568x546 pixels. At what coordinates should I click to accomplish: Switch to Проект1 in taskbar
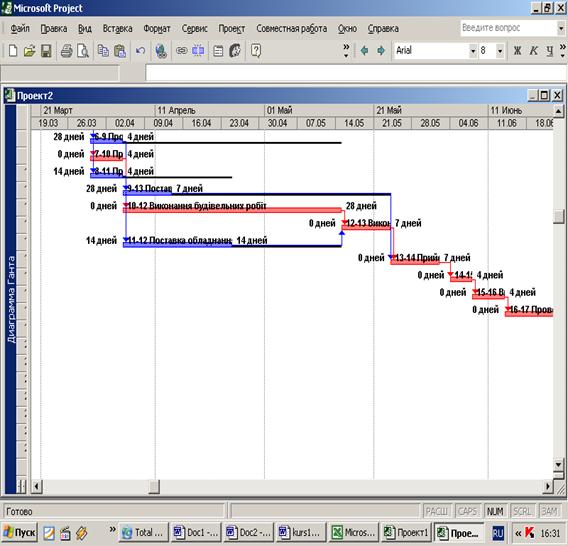pos(406,533)
